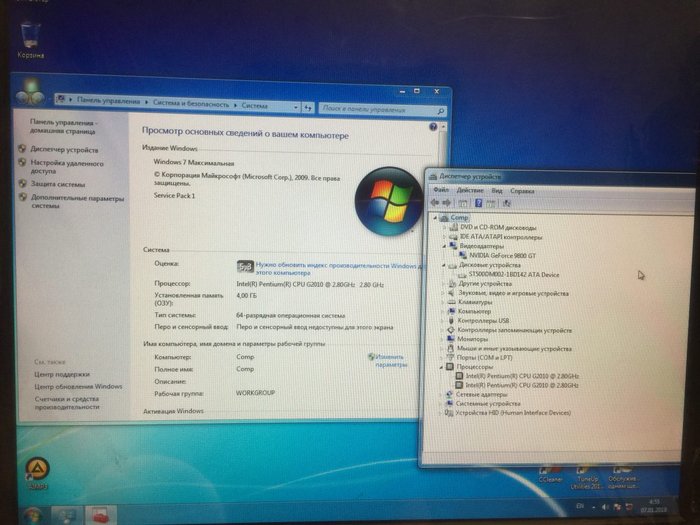The width and height of the screenshot is (700, 525).
Task: Click the System window vertical scrollbar up arrow
Action: tap(443, 128)
